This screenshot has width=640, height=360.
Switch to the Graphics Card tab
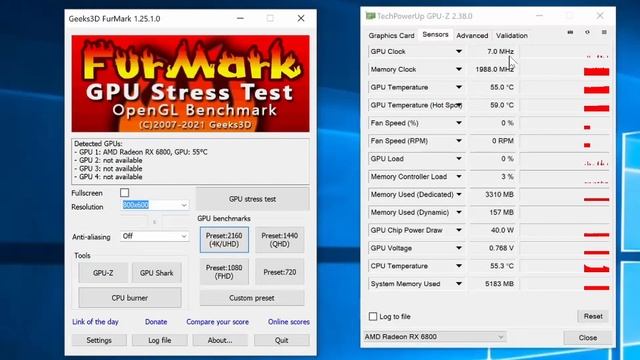391,36
